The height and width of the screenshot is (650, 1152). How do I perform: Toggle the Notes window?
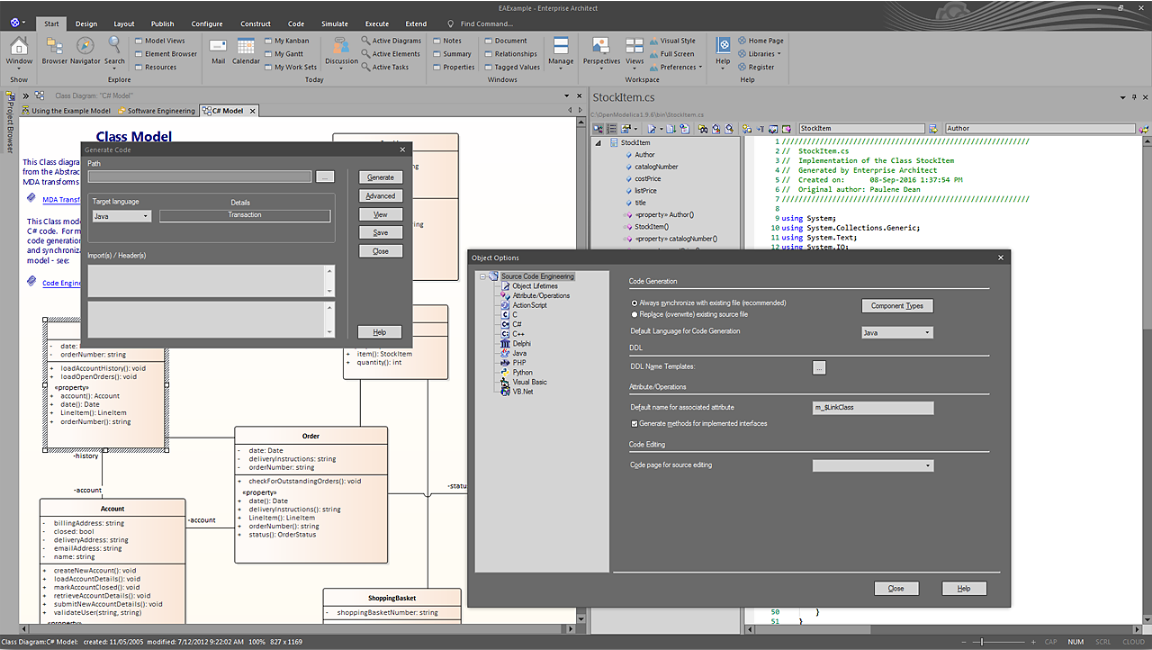pyautogui.click(x=447, y=41)
